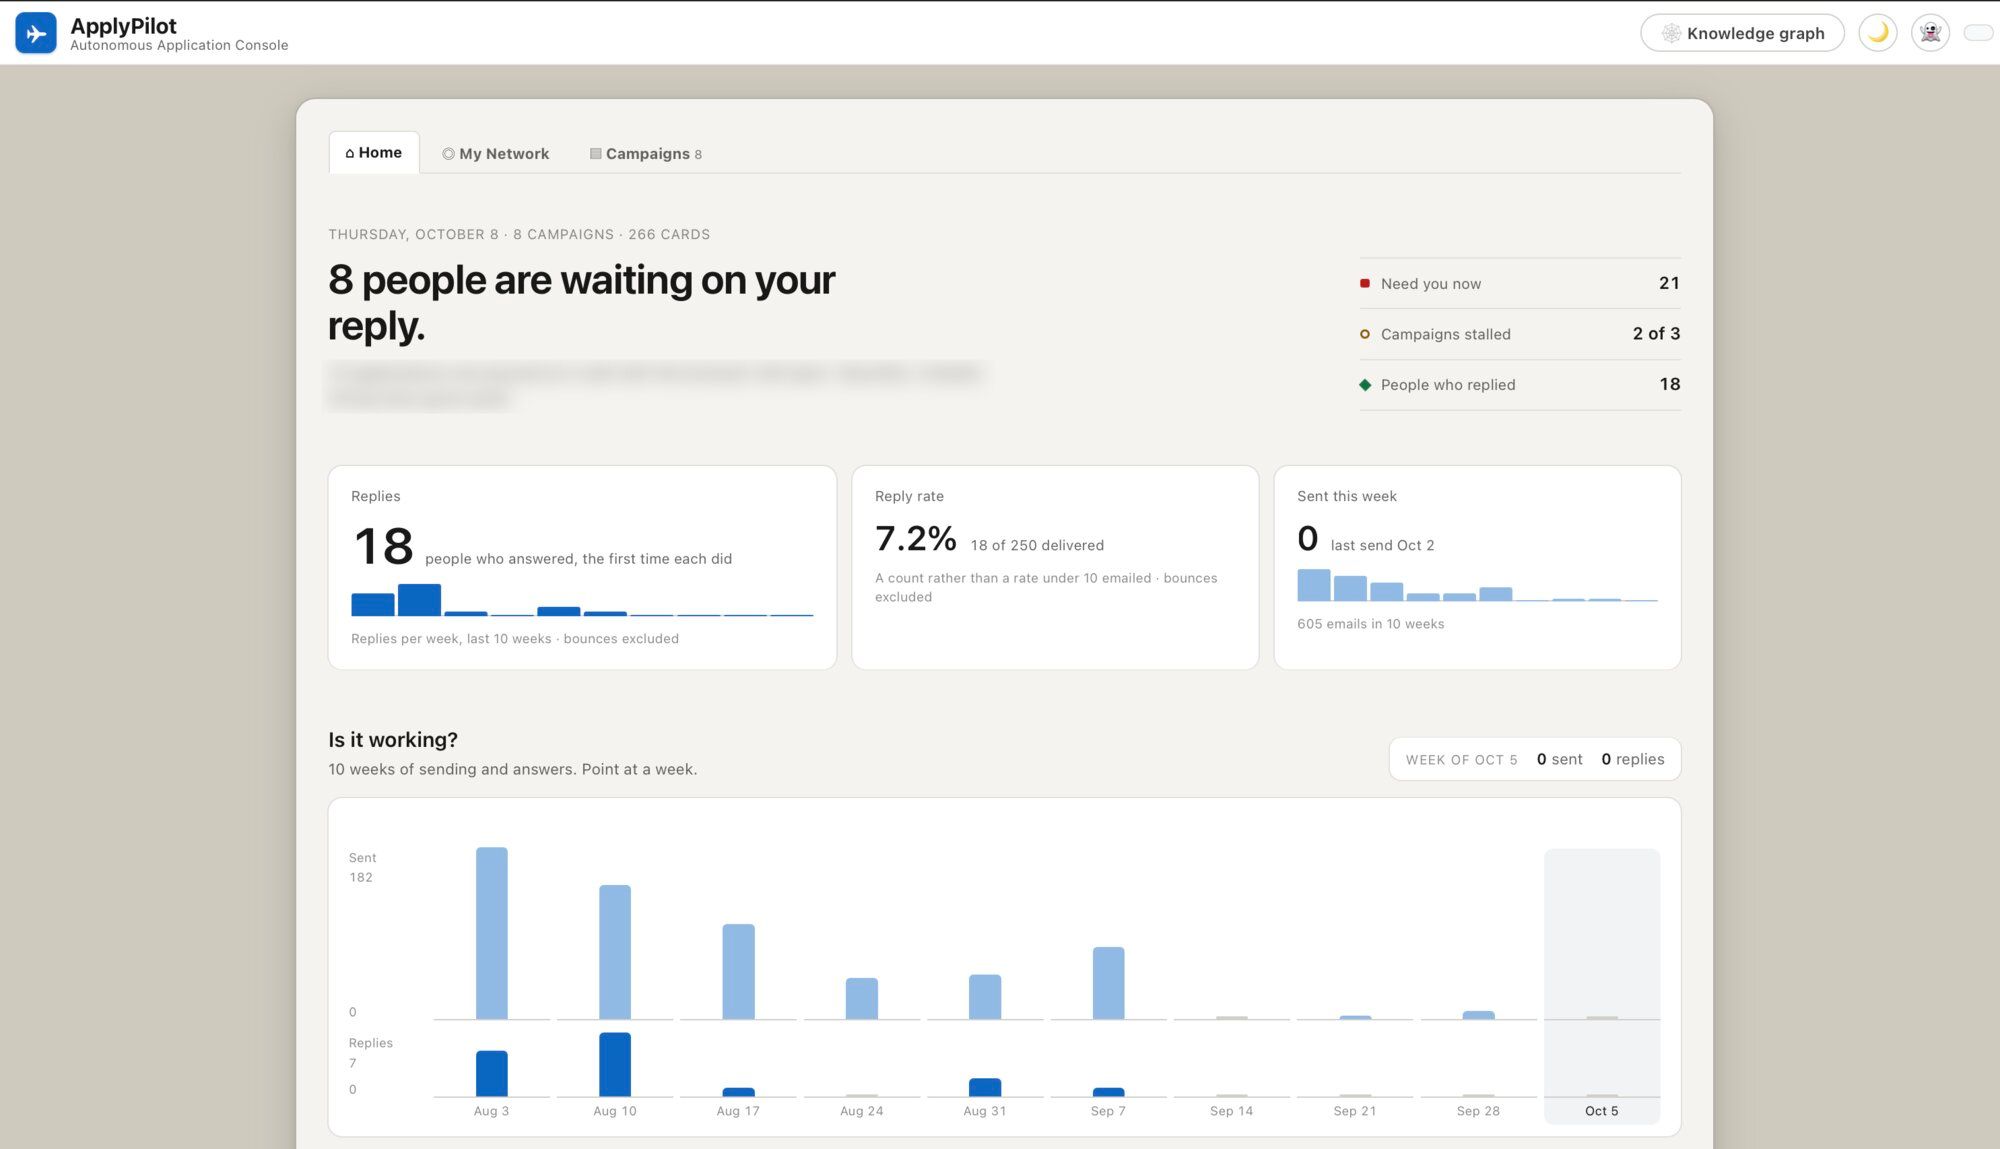Click the "18 of 250 delivered" text
2000x1149 pixels.
[x=1037, y=545]
